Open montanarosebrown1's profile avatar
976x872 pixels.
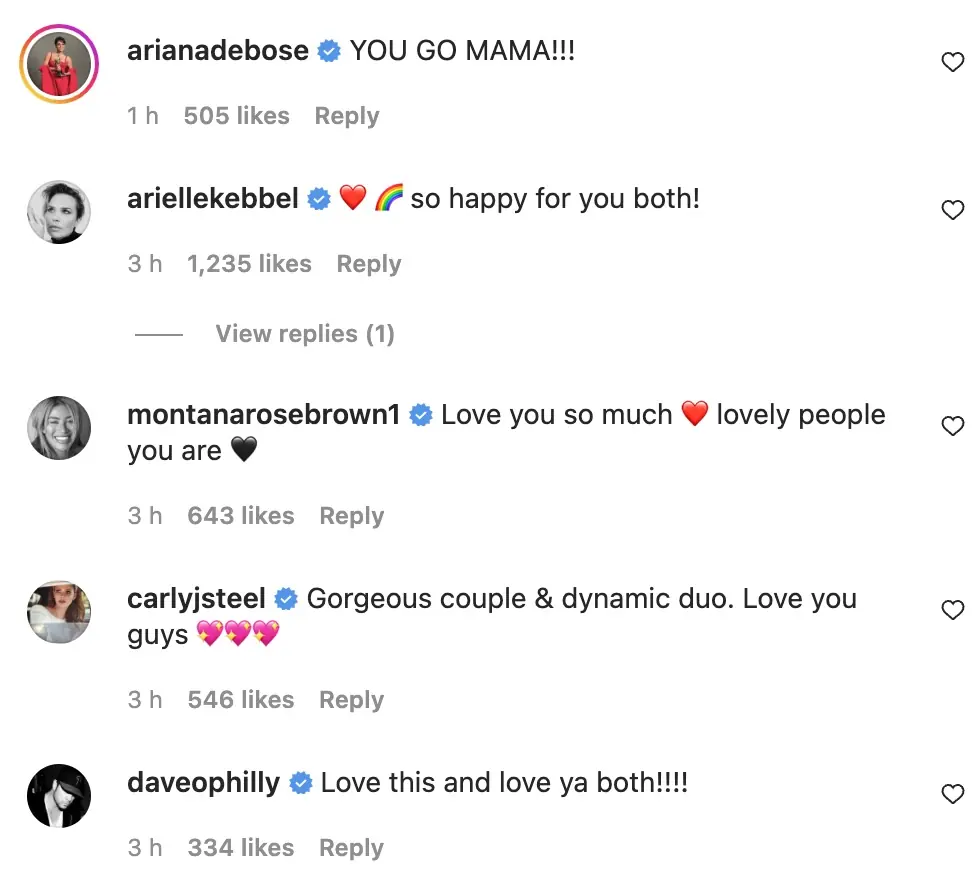(57, 428)
